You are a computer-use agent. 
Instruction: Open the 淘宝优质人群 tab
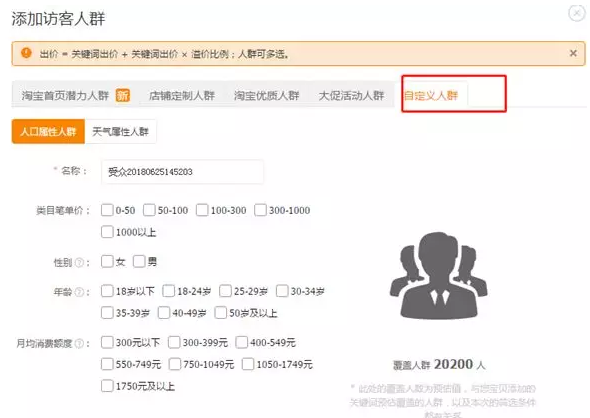point(266,96)
